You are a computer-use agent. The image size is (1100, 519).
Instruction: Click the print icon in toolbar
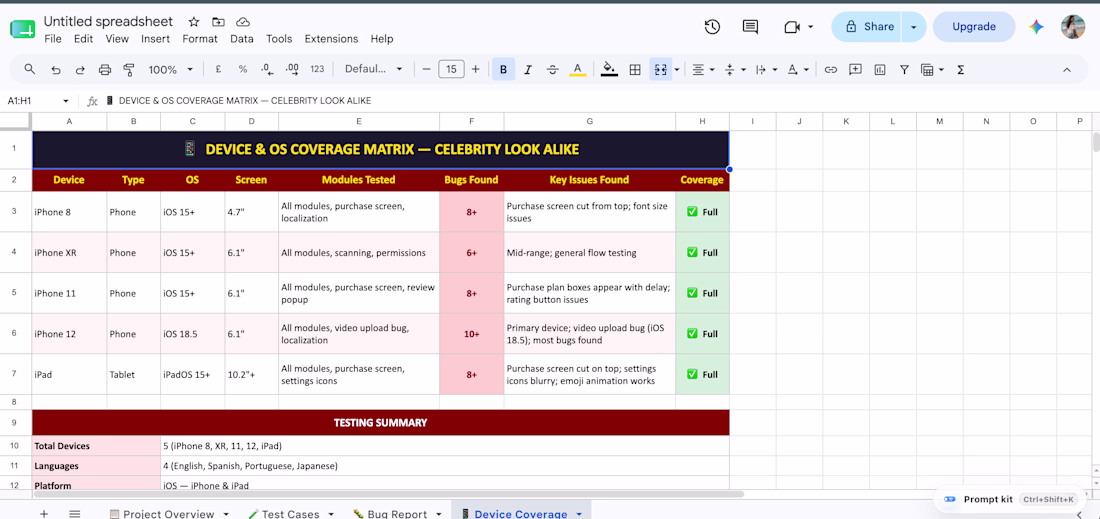click(105, 69)
